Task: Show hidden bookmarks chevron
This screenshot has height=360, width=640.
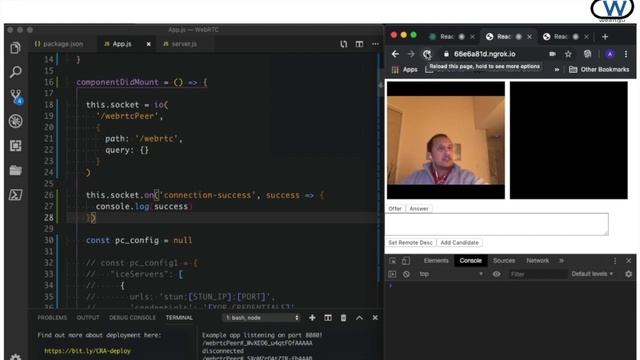Action: click(556, 70)
